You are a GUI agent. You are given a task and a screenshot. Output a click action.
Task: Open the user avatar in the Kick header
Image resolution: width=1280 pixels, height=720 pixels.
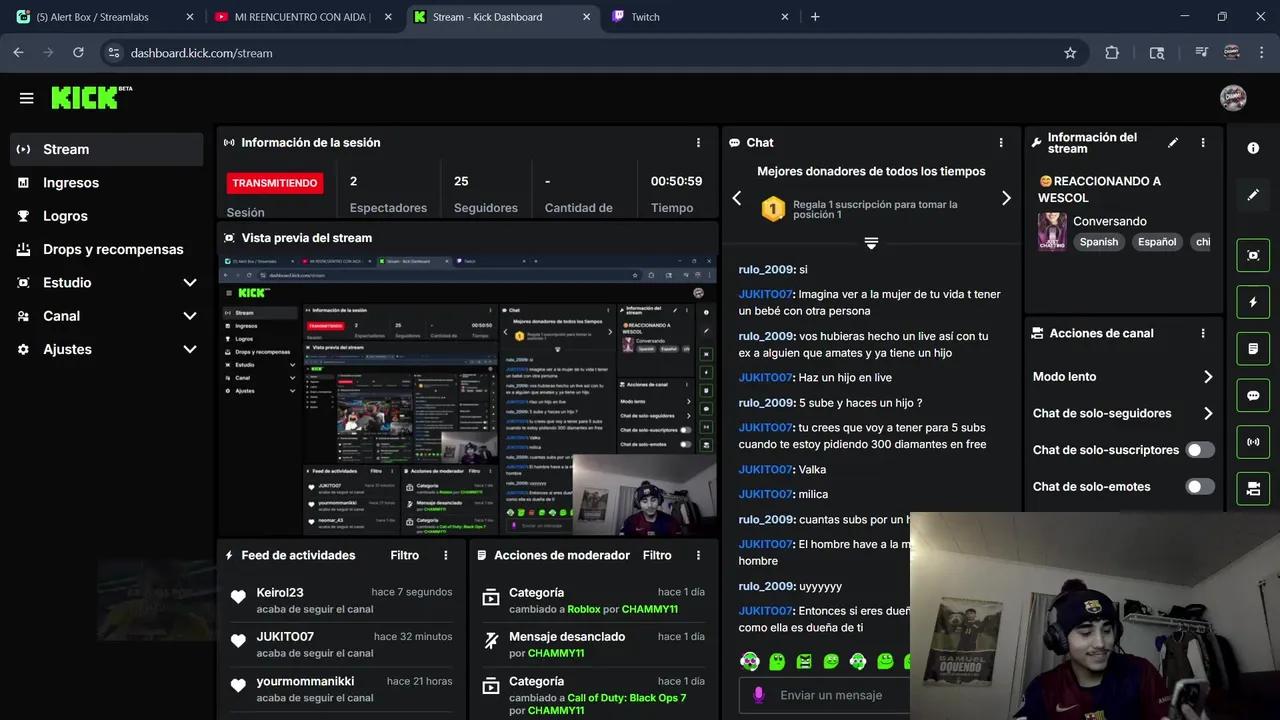click(1233, 97)
